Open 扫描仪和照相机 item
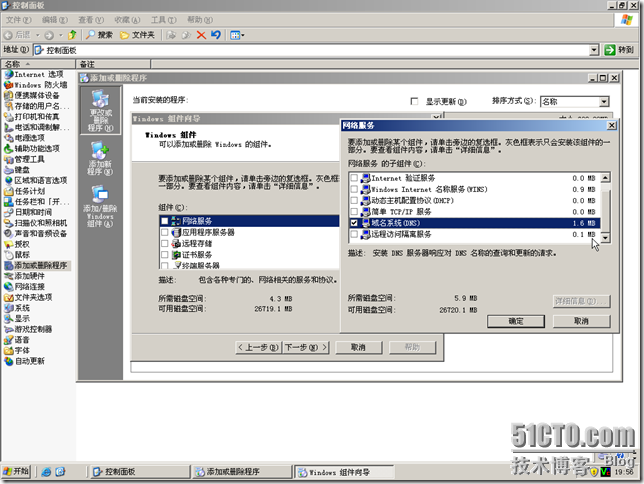The image size is (644, 484). (x=36, y=223)
